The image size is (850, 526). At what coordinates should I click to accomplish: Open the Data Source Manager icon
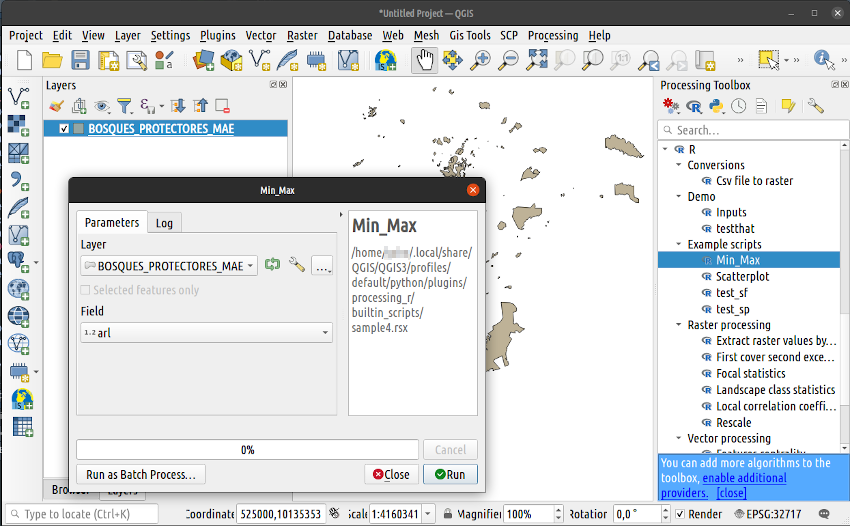[203, 60]
